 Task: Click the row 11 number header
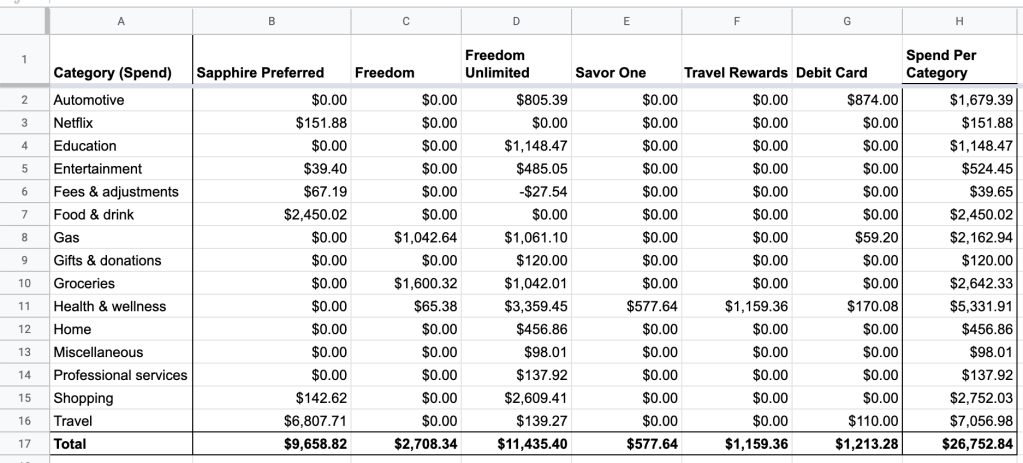tap(23, 306)
